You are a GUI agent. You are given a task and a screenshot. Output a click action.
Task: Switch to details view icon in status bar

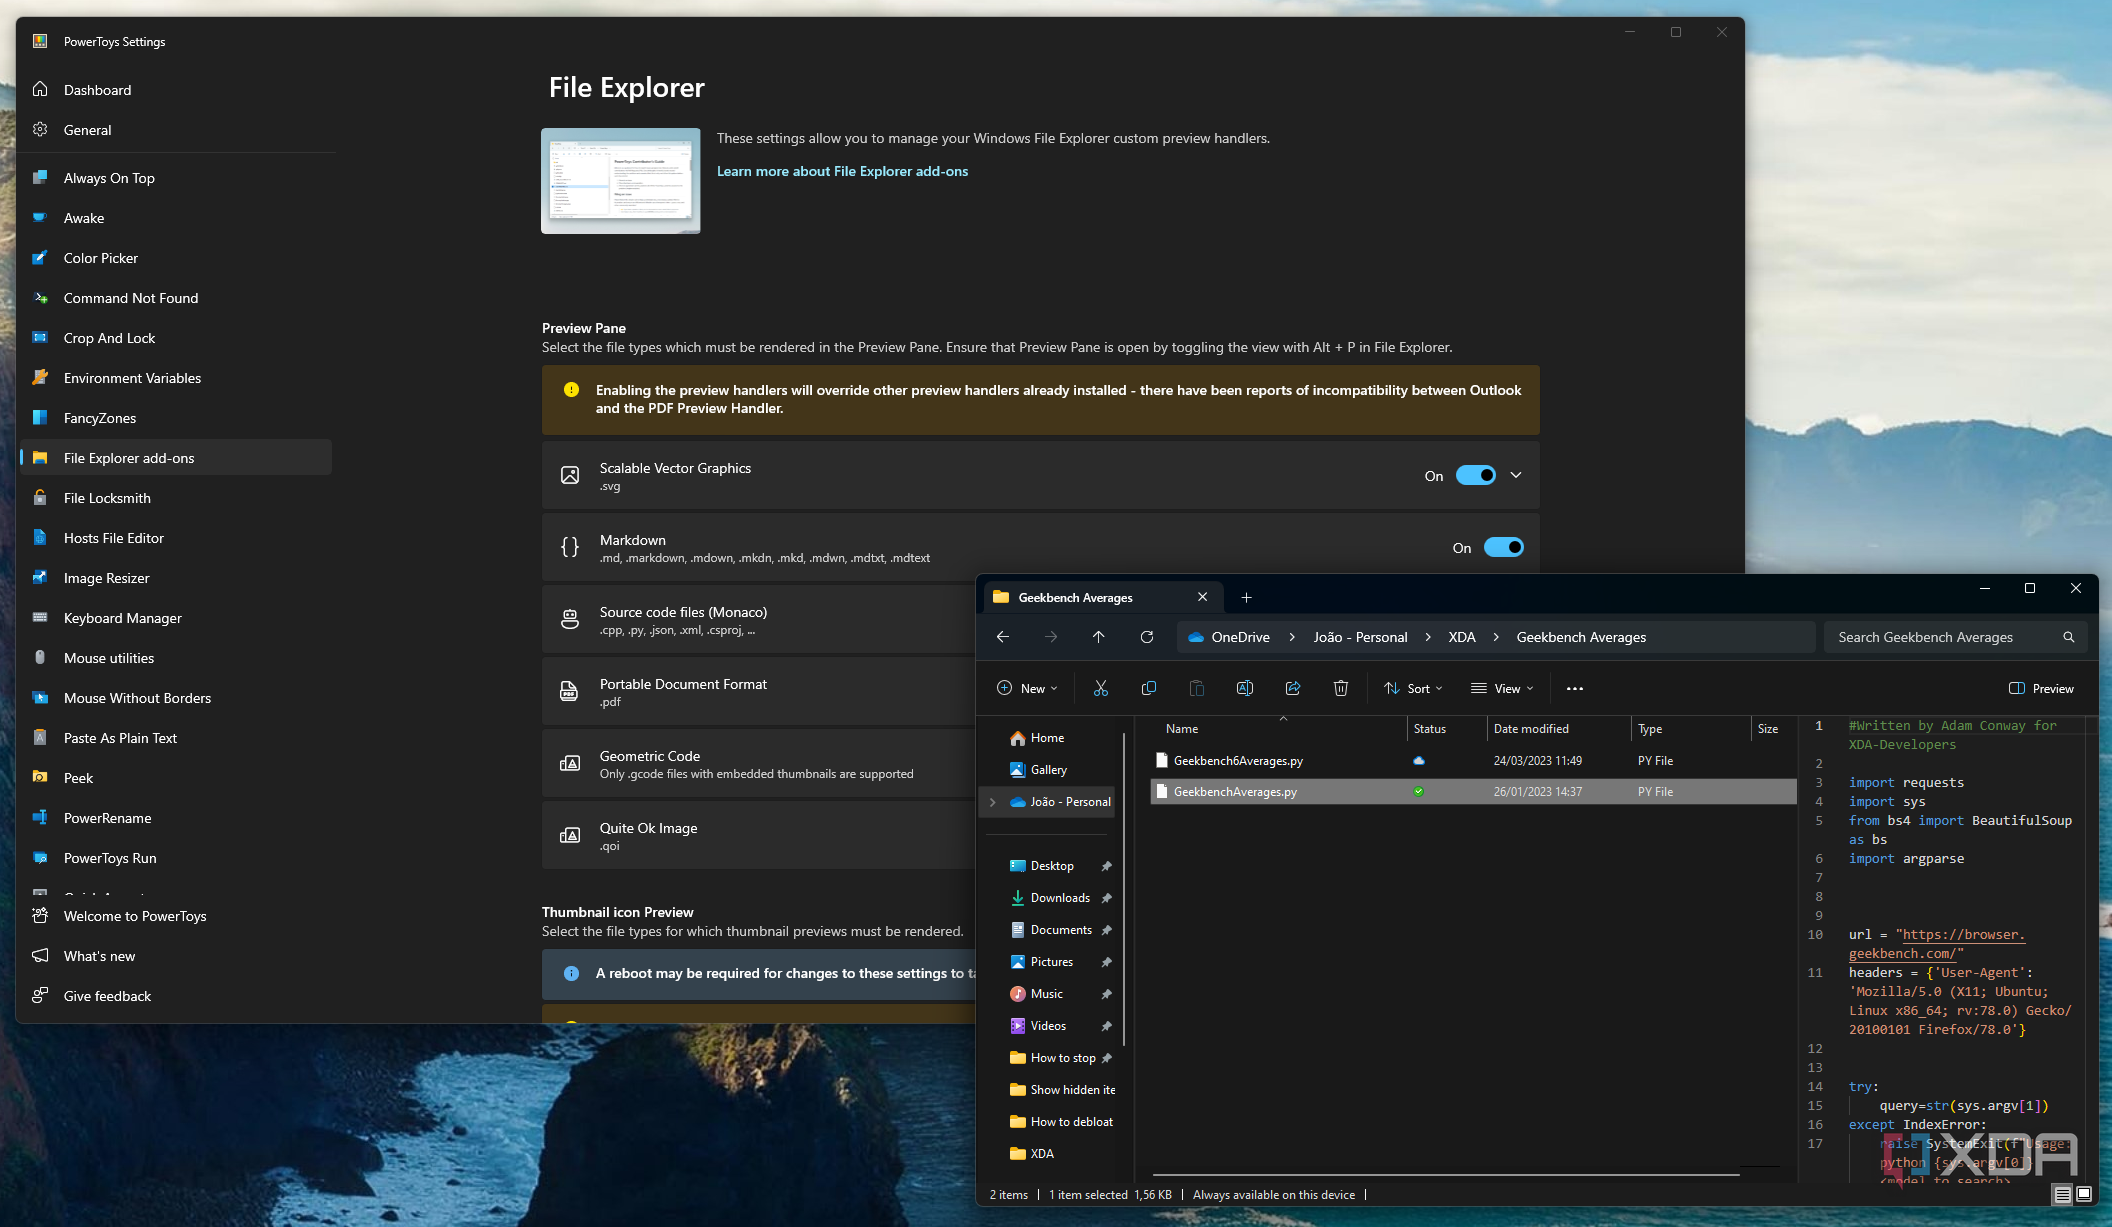(2062, 1194)
